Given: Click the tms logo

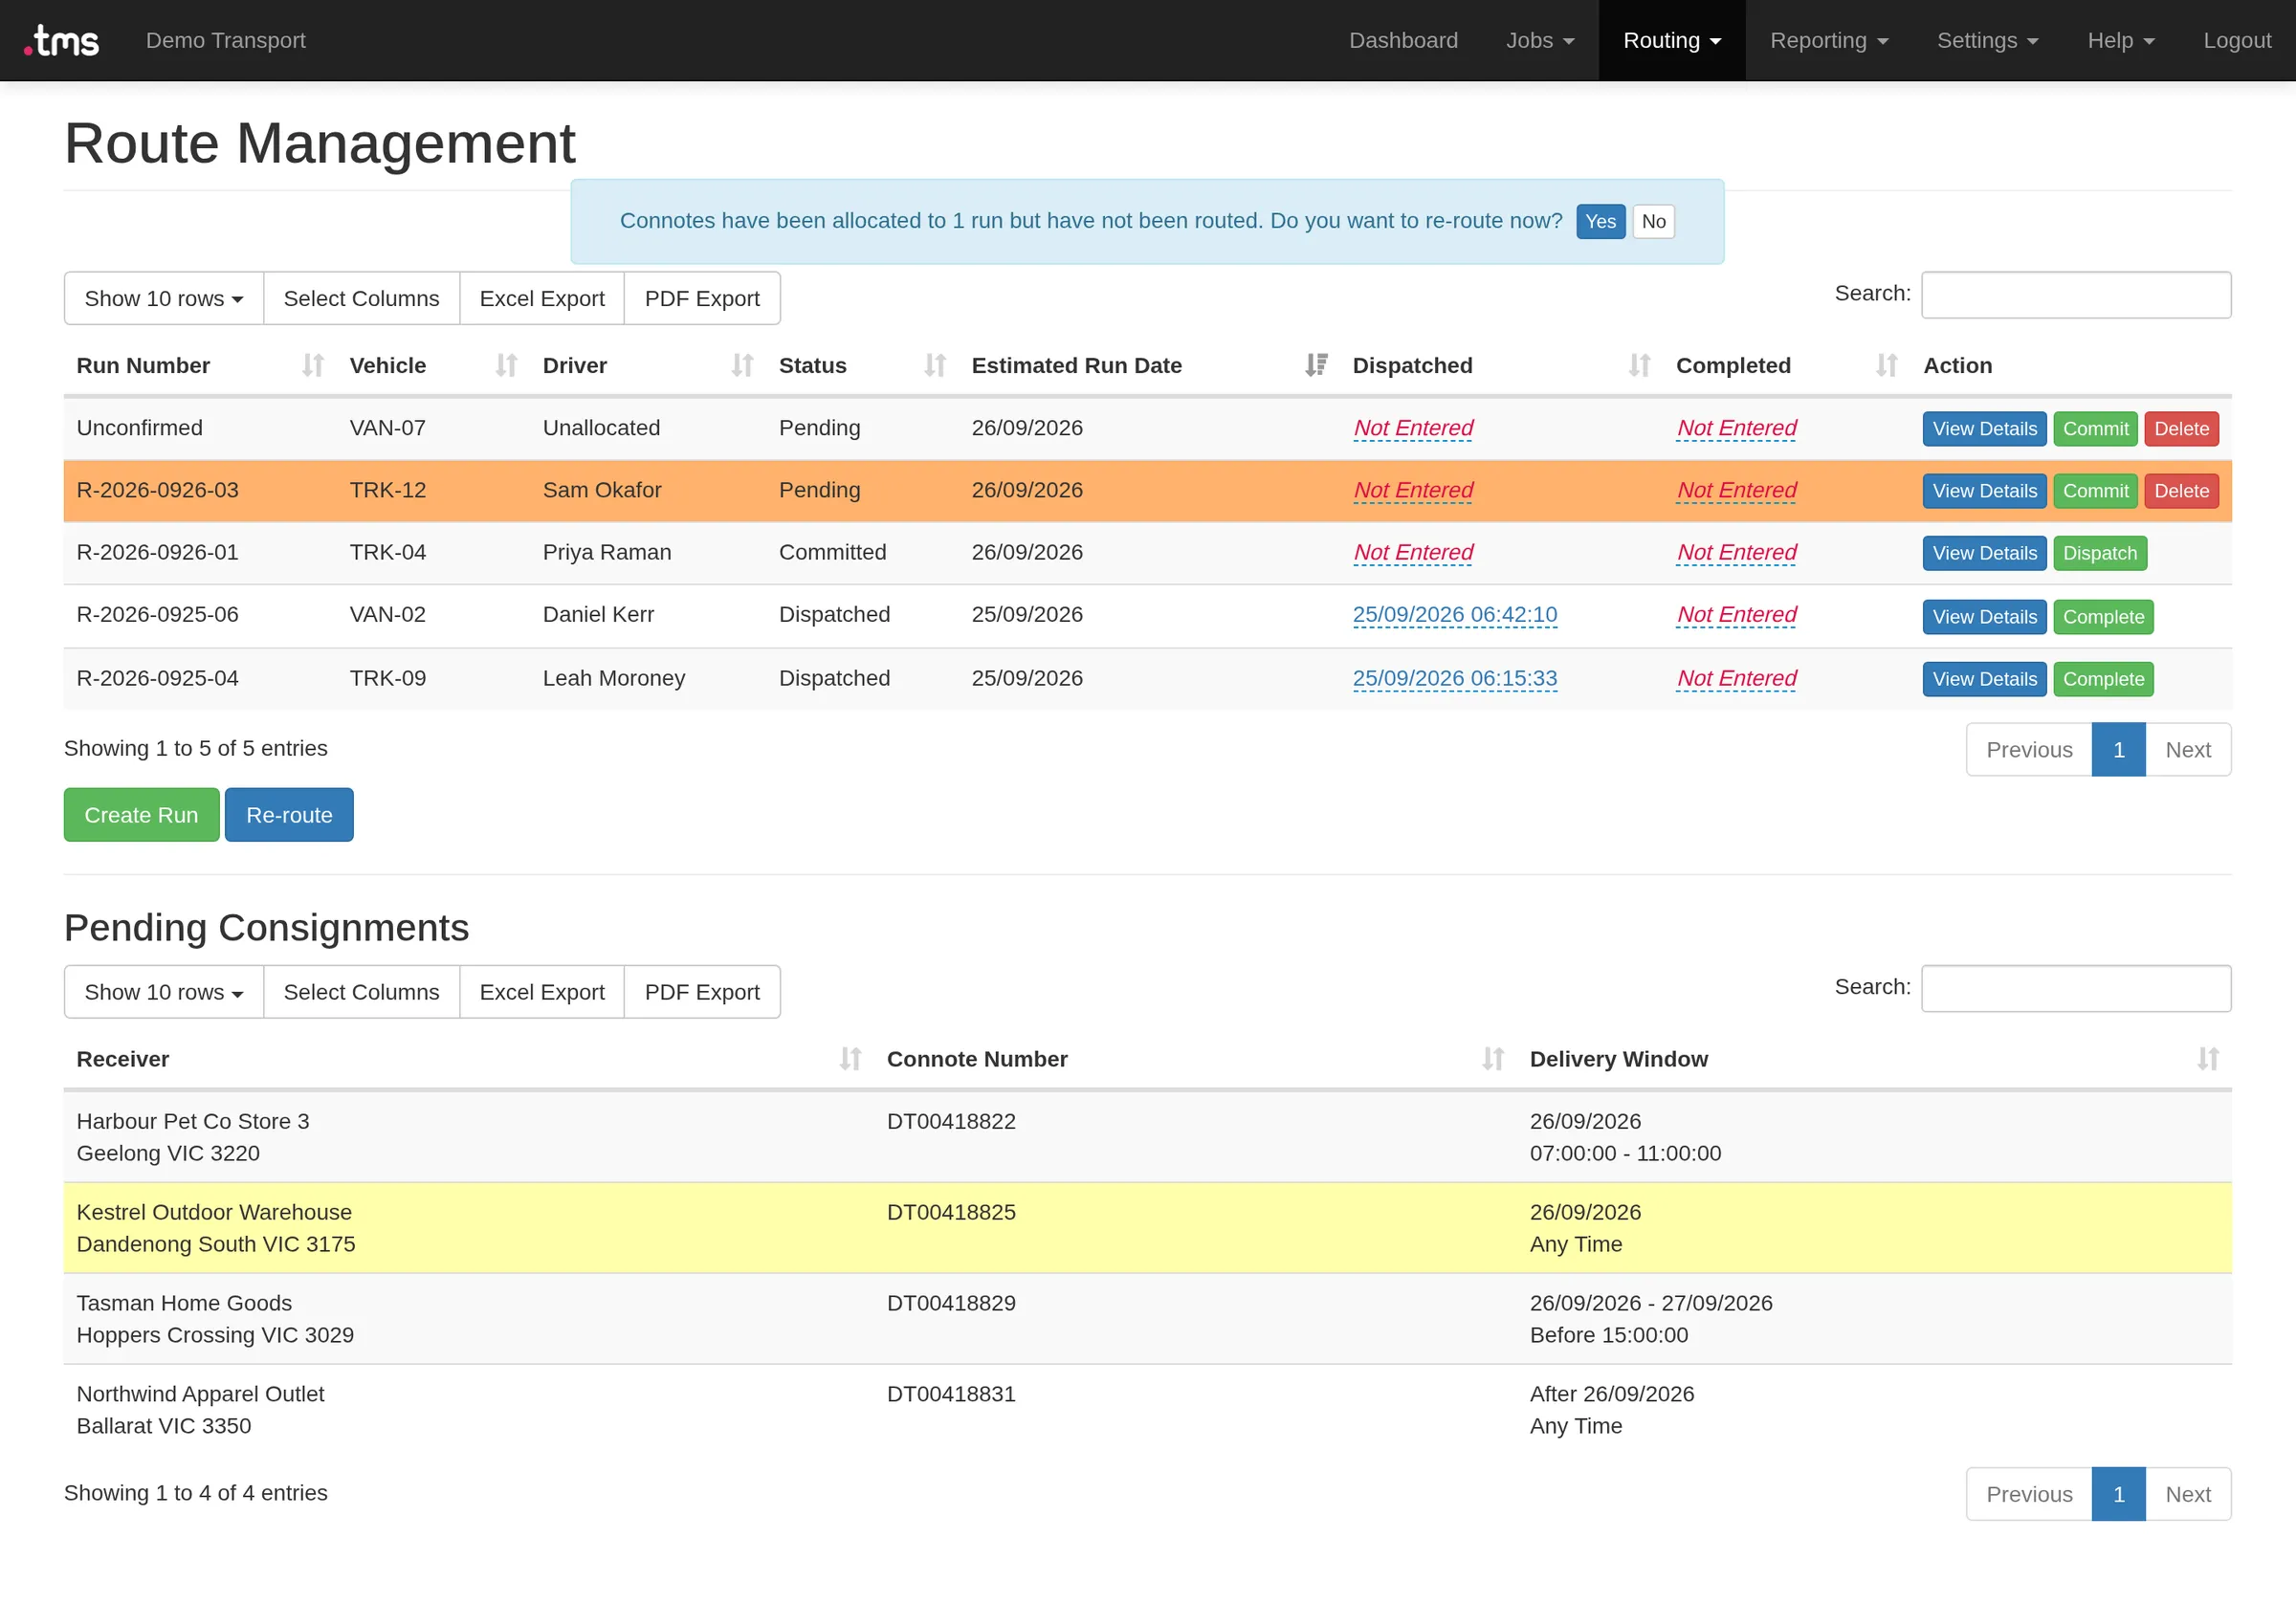Looking at the screenshot, I should [x=62, y=40].
